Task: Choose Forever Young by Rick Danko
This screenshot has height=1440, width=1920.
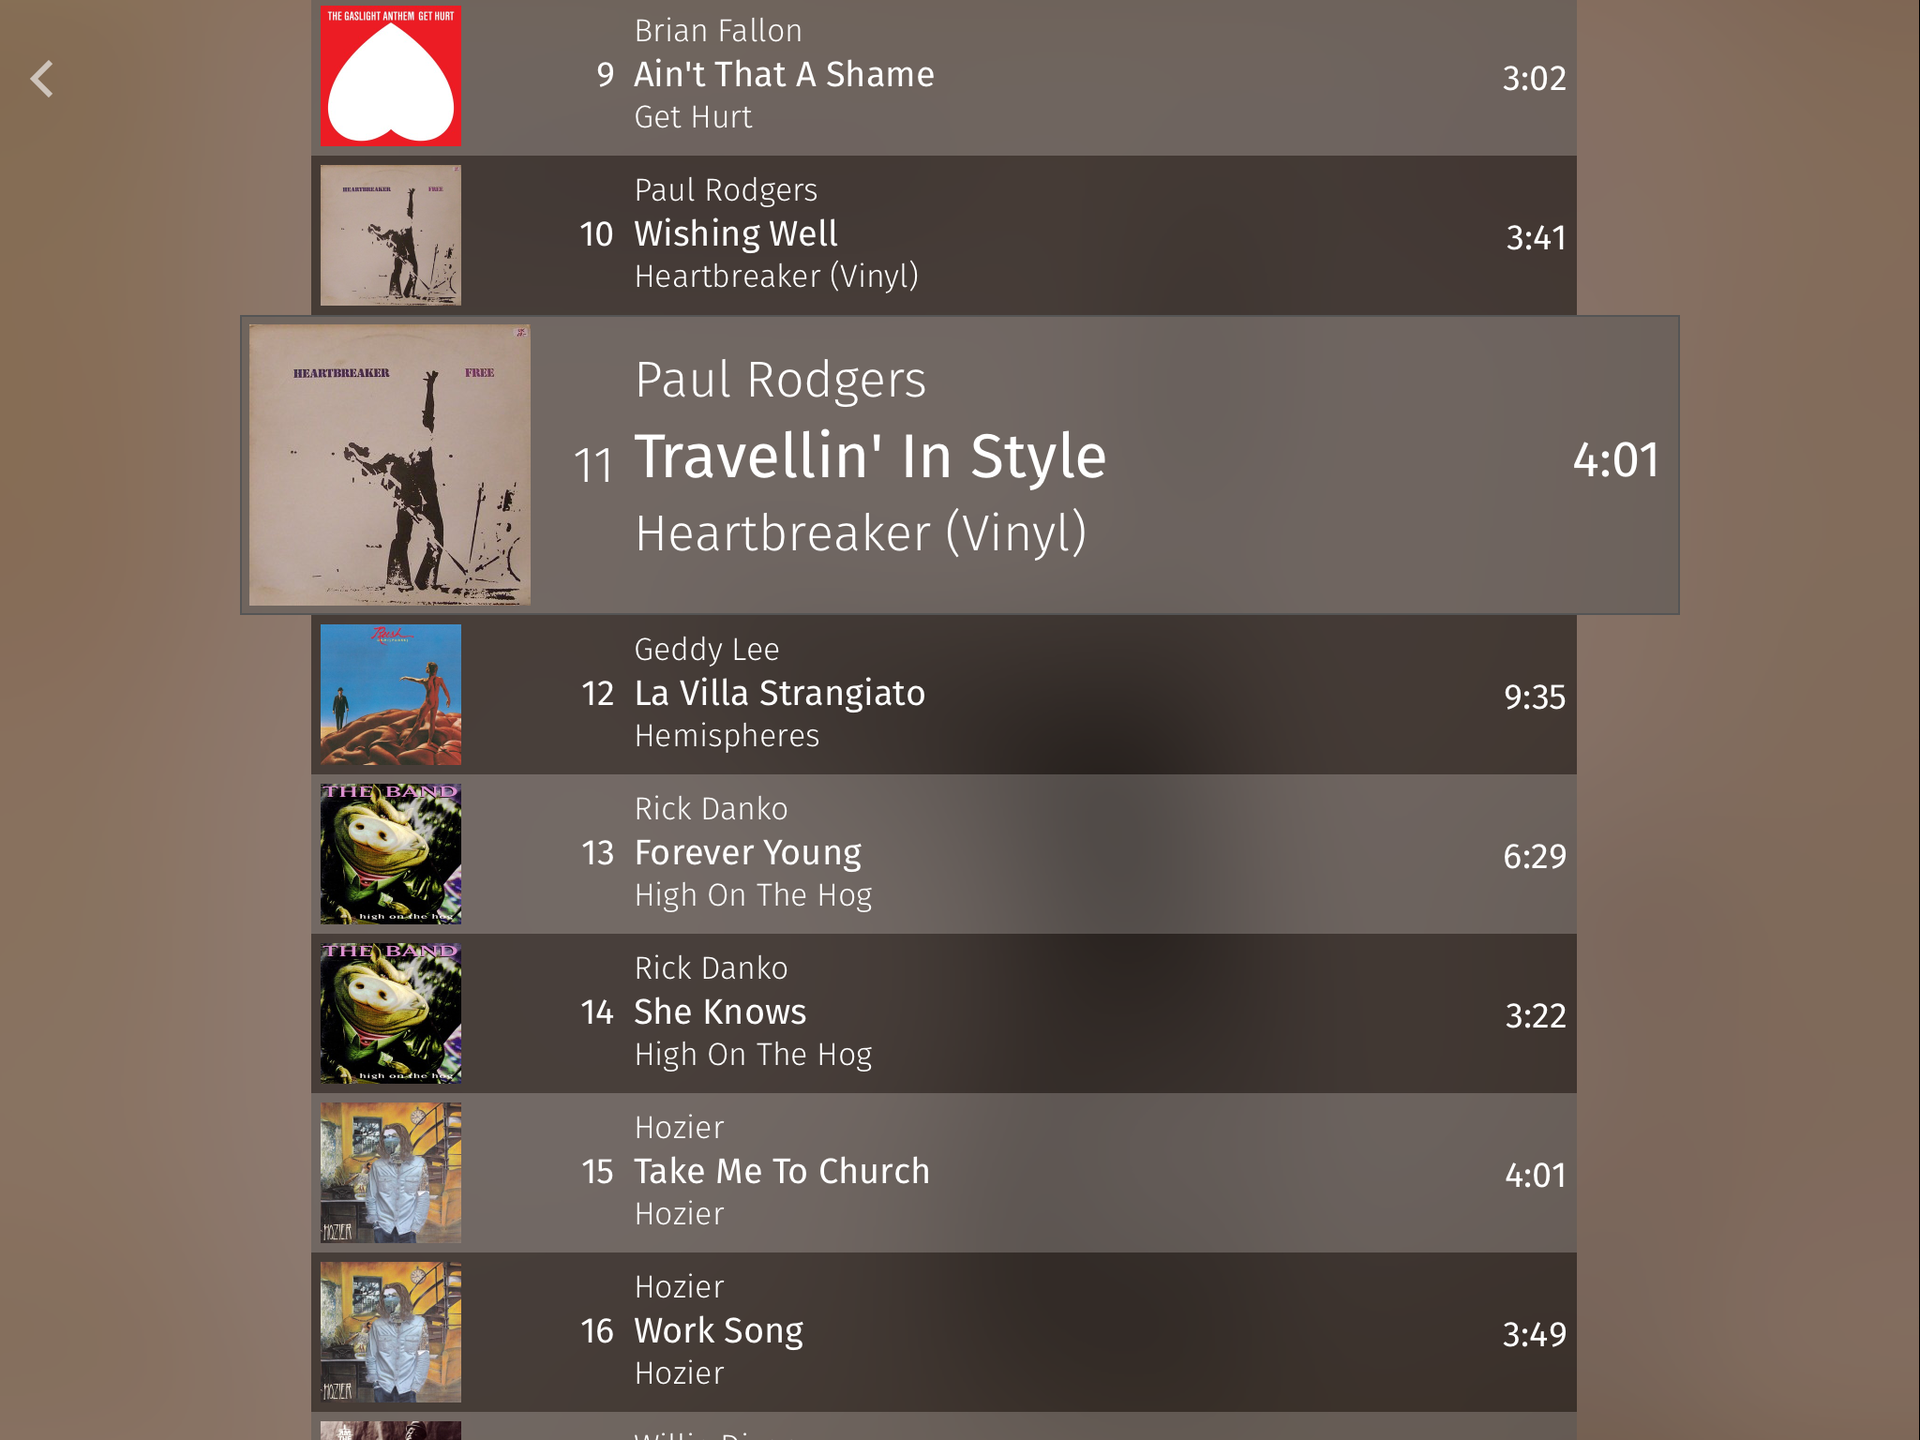Action: (944, 854)
